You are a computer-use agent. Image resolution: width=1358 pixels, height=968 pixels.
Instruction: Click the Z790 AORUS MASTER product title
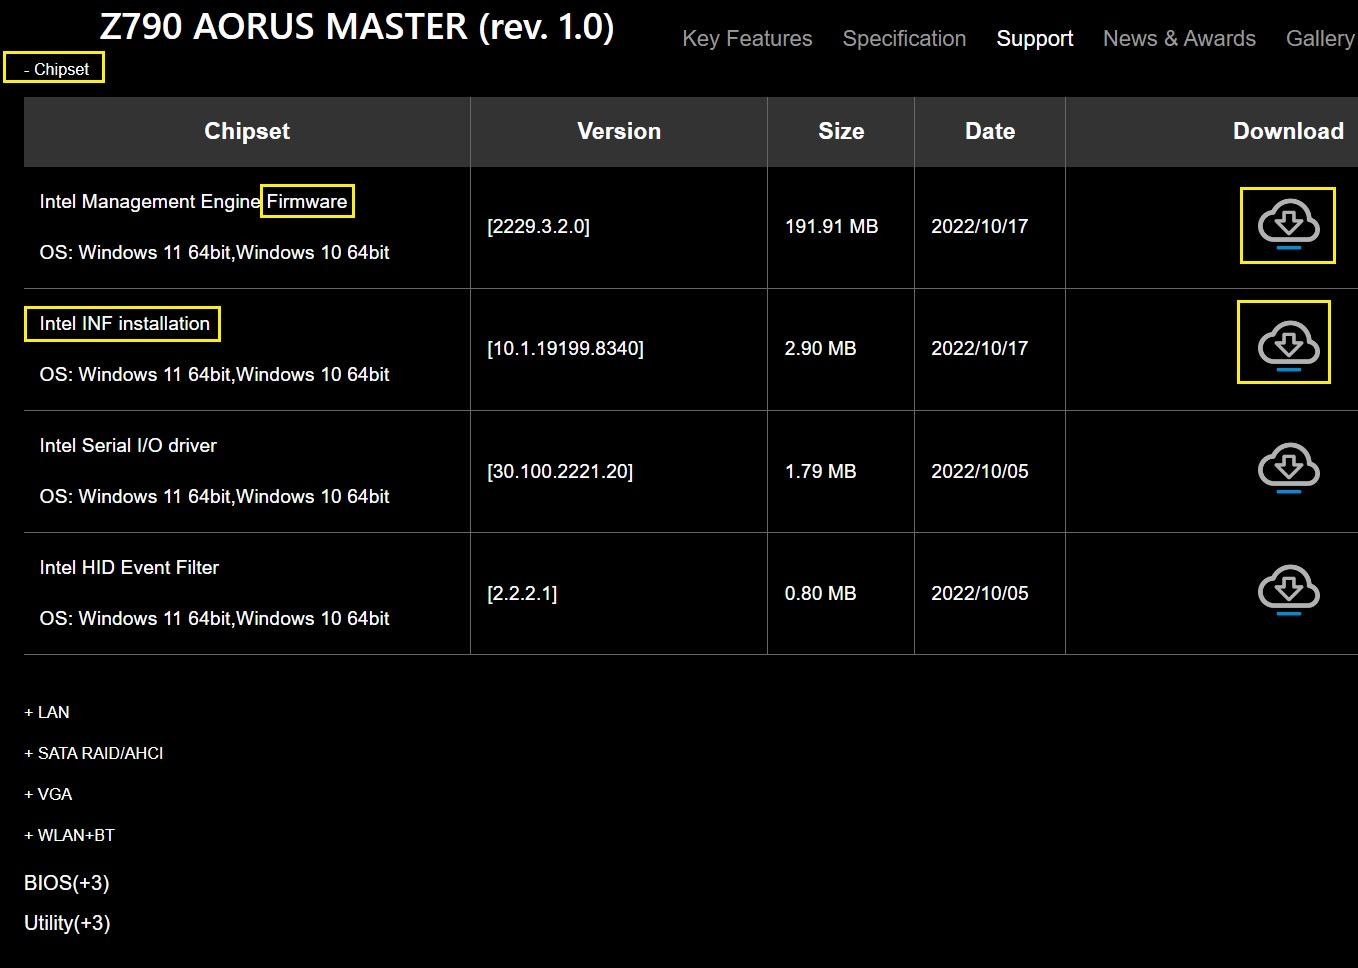click(357, 26)
